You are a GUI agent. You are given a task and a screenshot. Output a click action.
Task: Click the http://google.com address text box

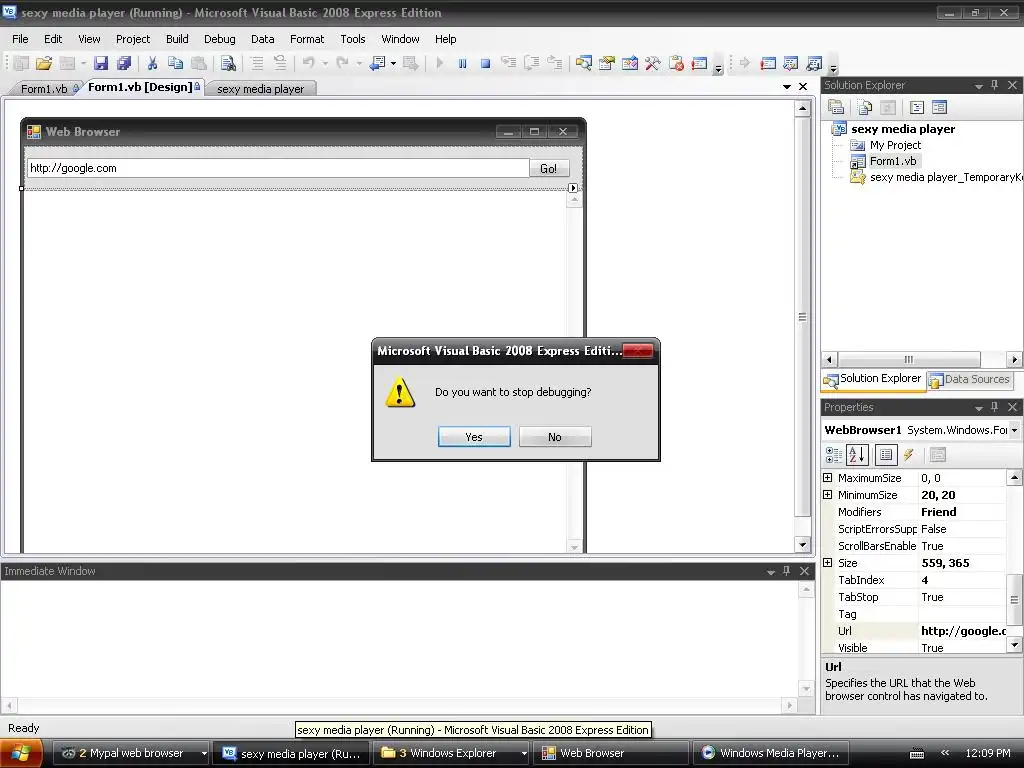coord(278,168)
